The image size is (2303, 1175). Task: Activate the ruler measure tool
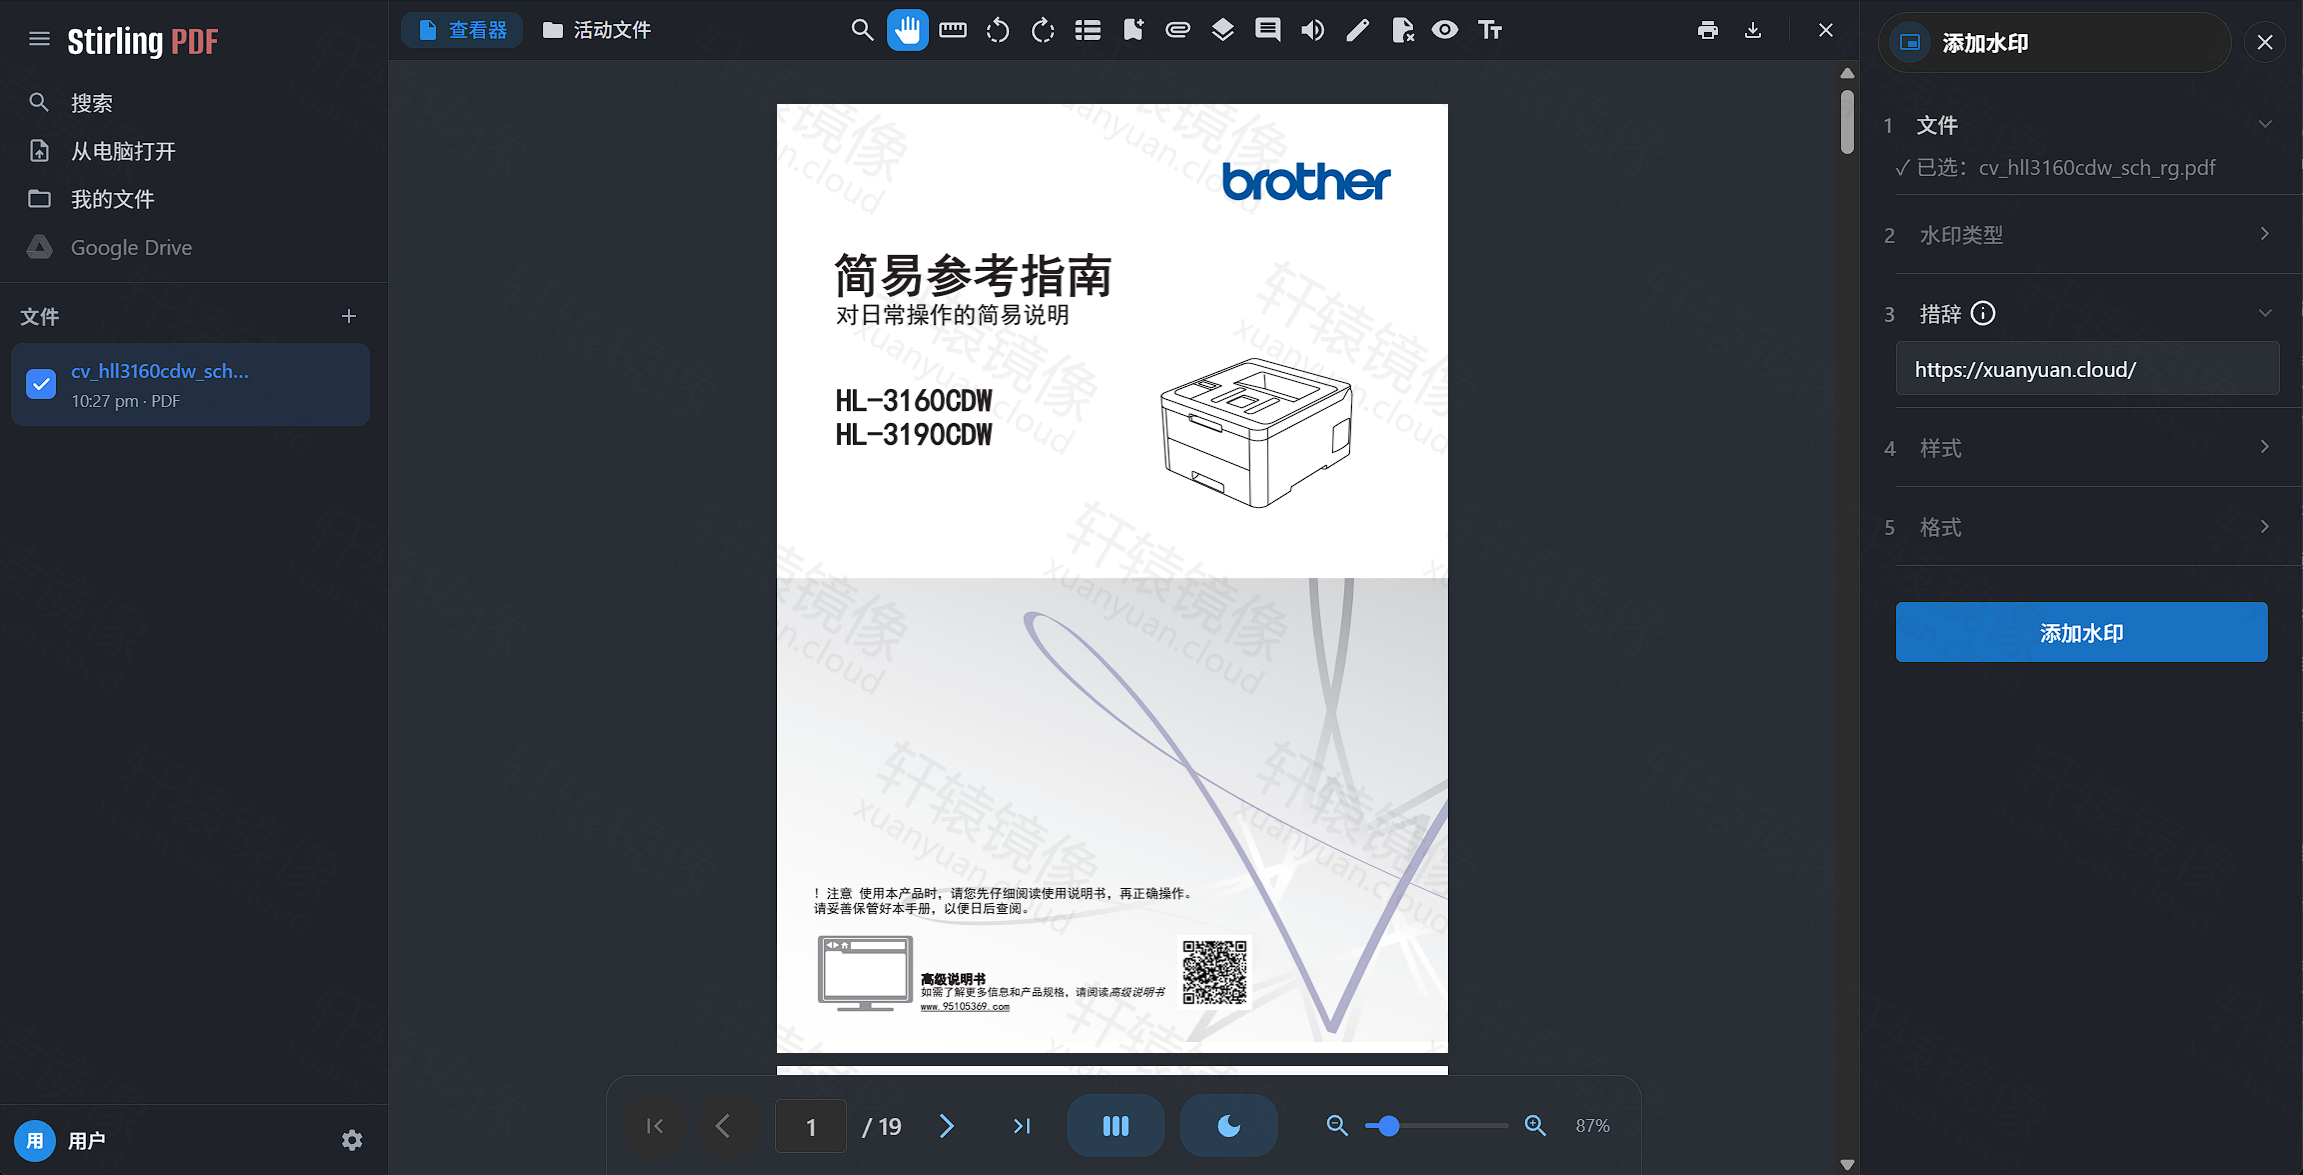[953, 30]
